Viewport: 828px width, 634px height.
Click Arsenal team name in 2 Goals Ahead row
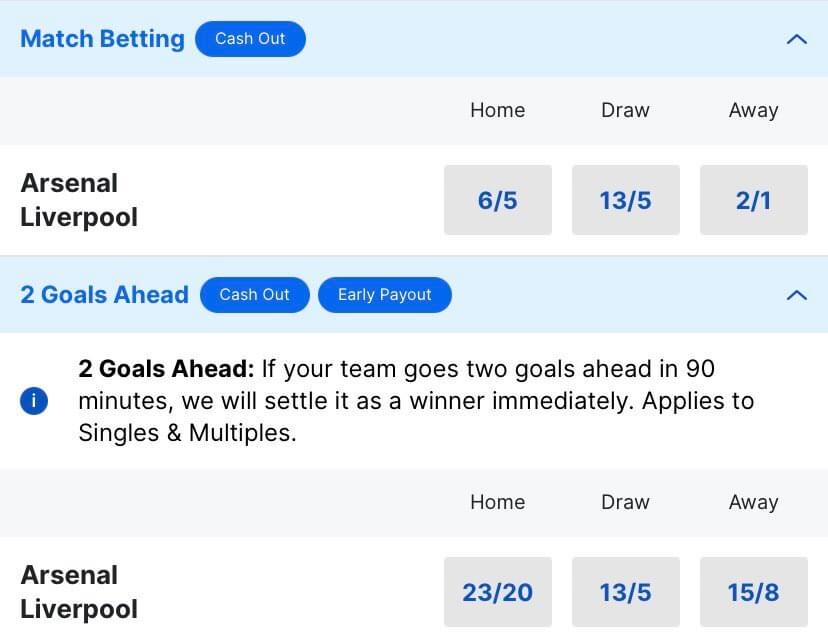tap(69, 575)
